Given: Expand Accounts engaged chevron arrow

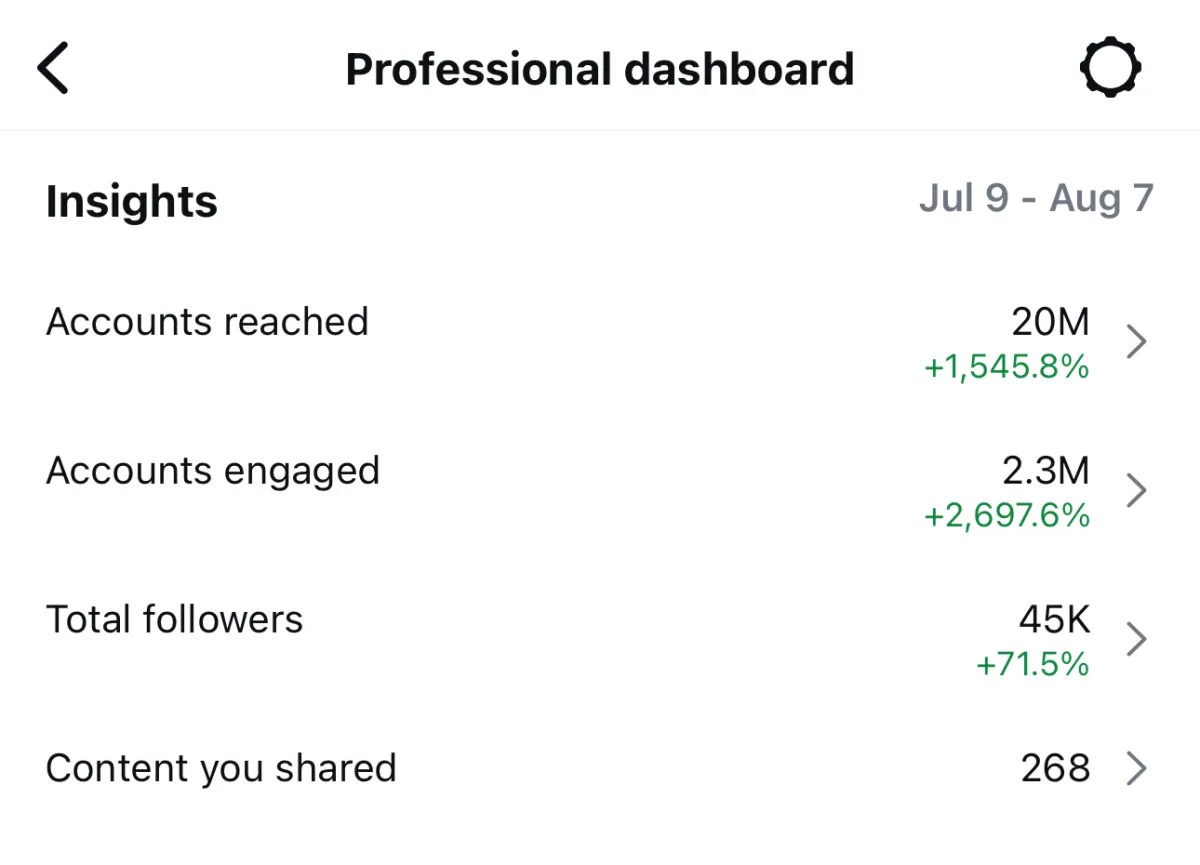Looking at the screenshot, I should pos(1136,491).
